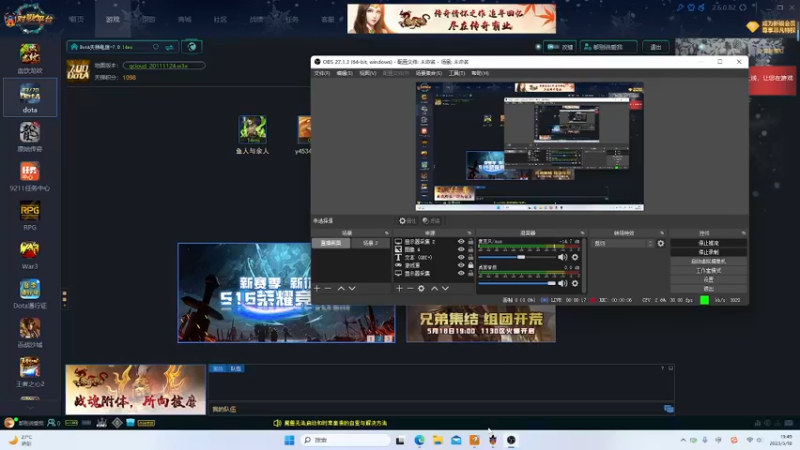Toggle visibility of game capture source
Viewport: 800px width, 450px height.
click(461, 265)
